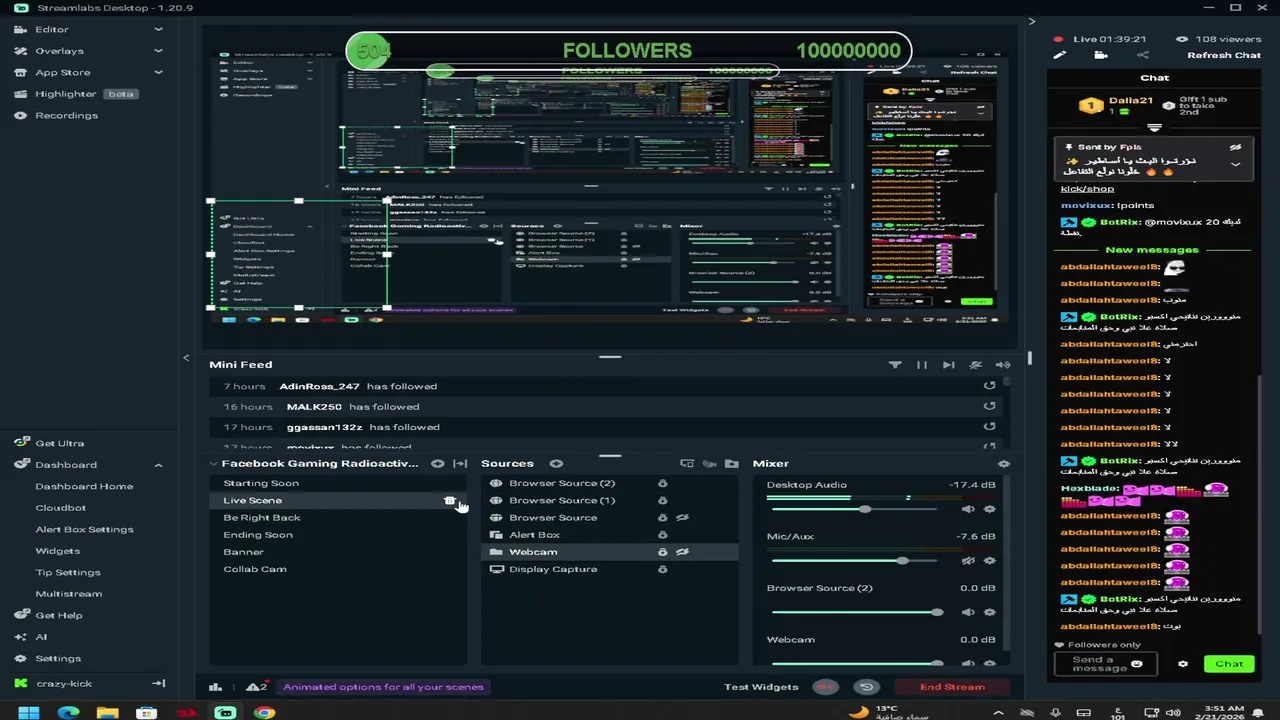Image resolution: width=1280 pixels, height=720 pixels.
Task: Click the volume speaker icon in Mini Feed header
Action: click(1003, 365)
